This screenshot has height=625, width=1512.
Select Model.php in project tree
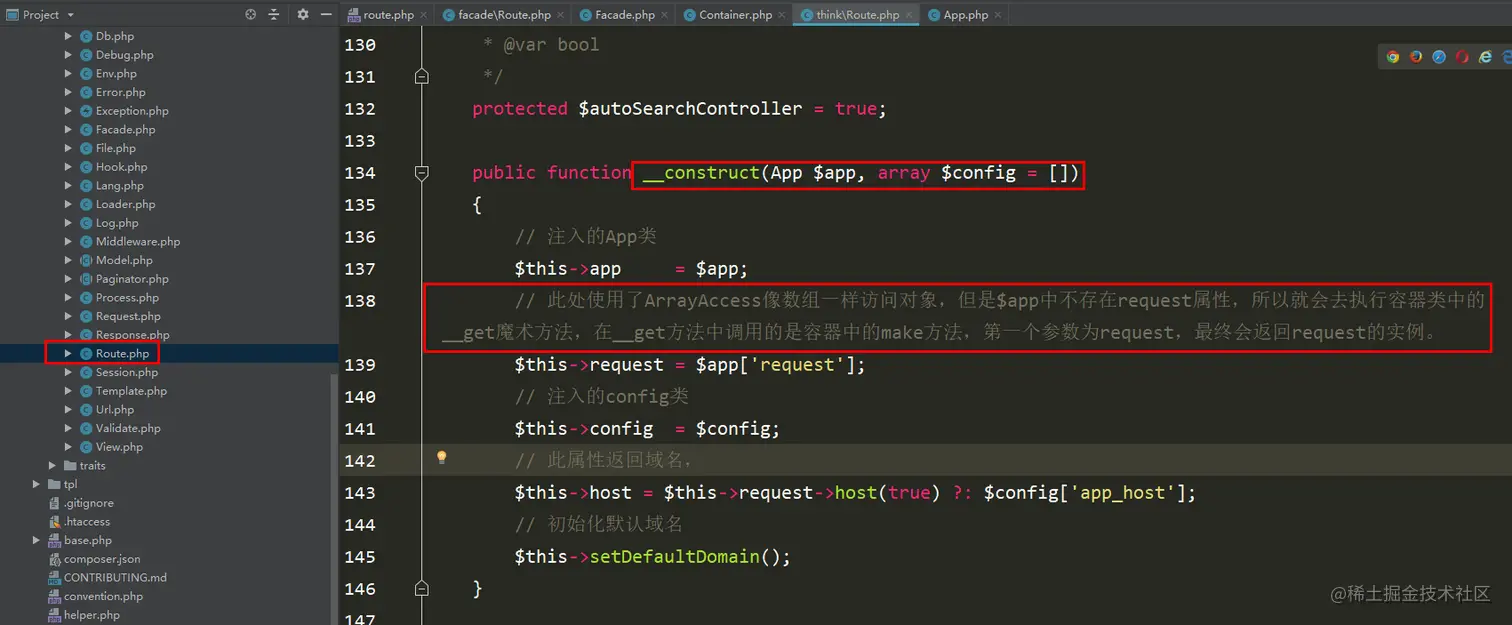pyautogui.click(x=124, y=260)
